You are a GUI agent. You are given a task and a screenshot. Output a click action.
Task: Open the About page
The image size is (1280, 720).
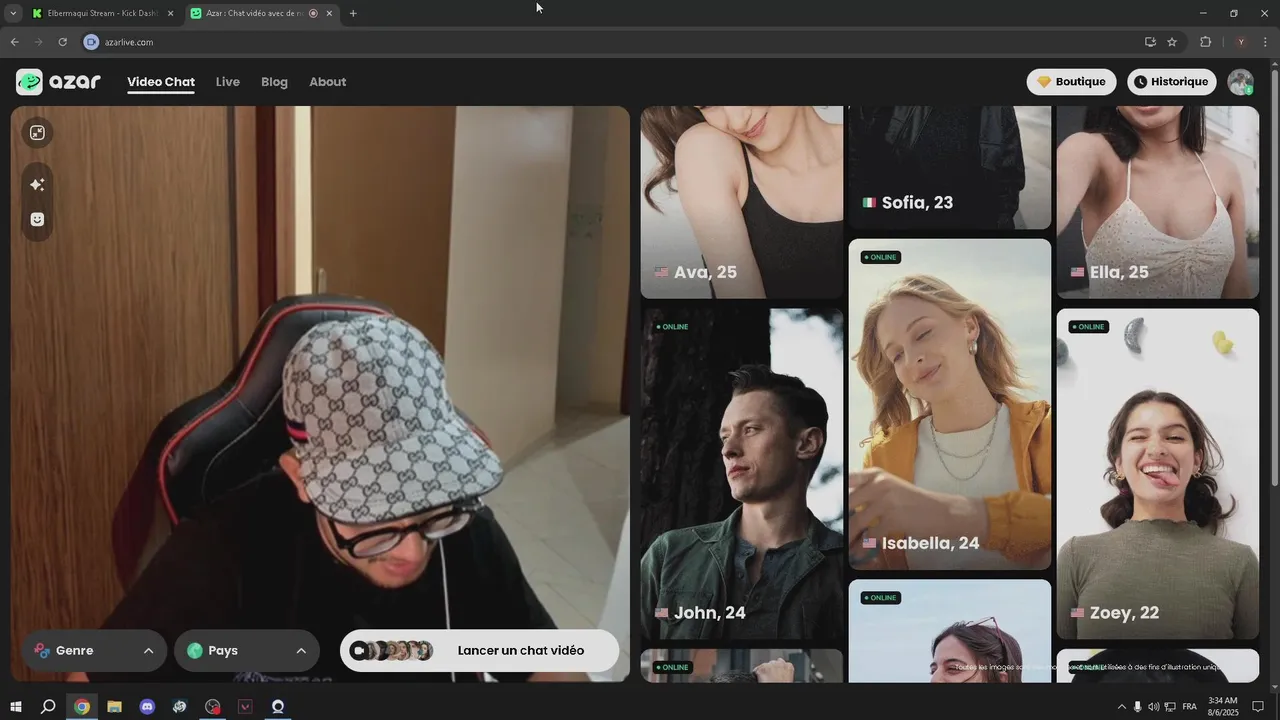coord(328,82)
